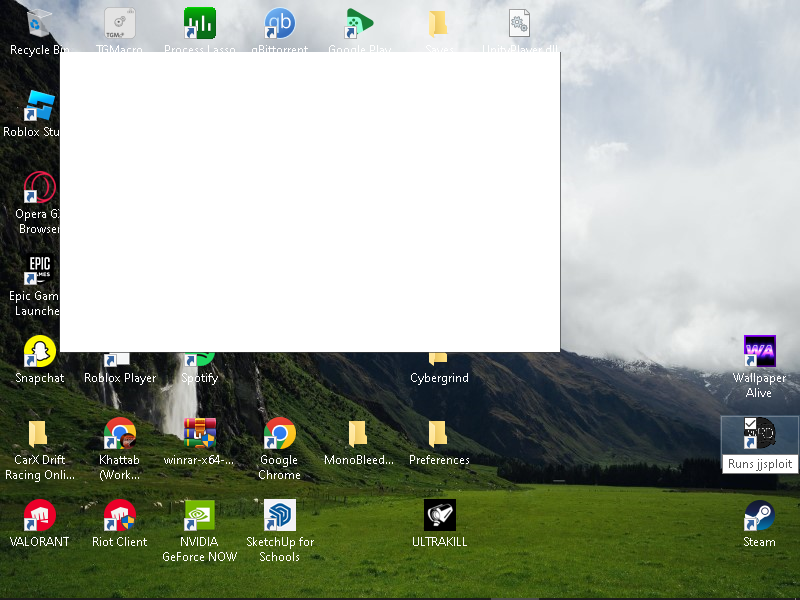Viewport: 800px width, 600px height.
Task: Click the Khattab (Work) Chrome profile shortcut
Action: [119, 434]
